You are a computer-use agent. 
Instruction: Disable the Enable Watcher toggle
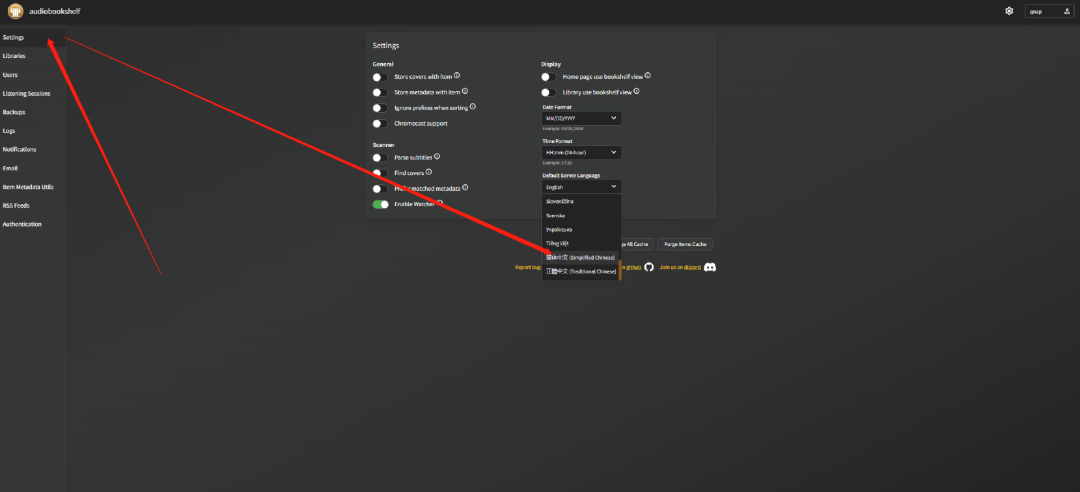(380, 204)
